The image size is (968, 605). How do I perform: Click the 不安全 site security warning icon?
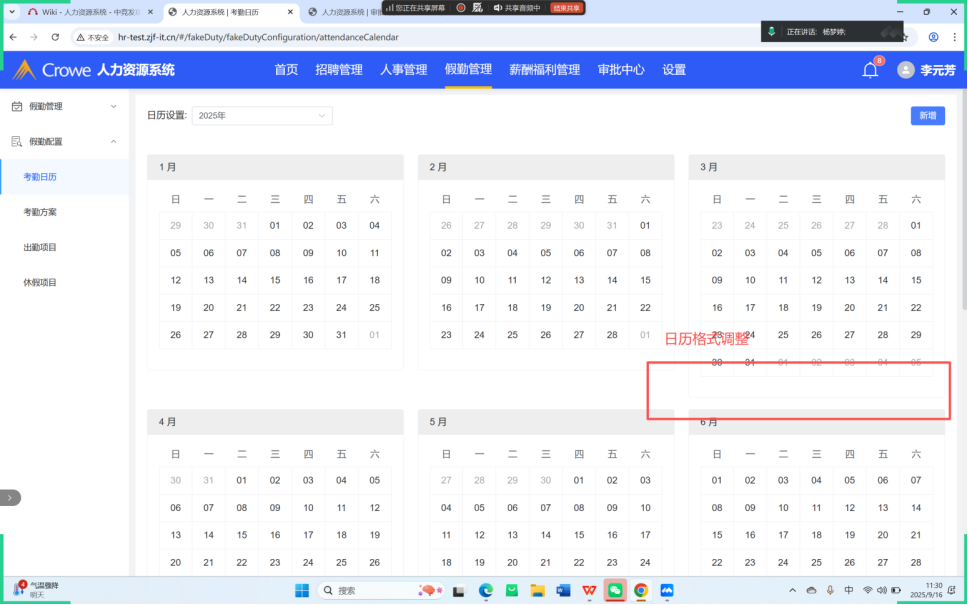click(93, 37)
